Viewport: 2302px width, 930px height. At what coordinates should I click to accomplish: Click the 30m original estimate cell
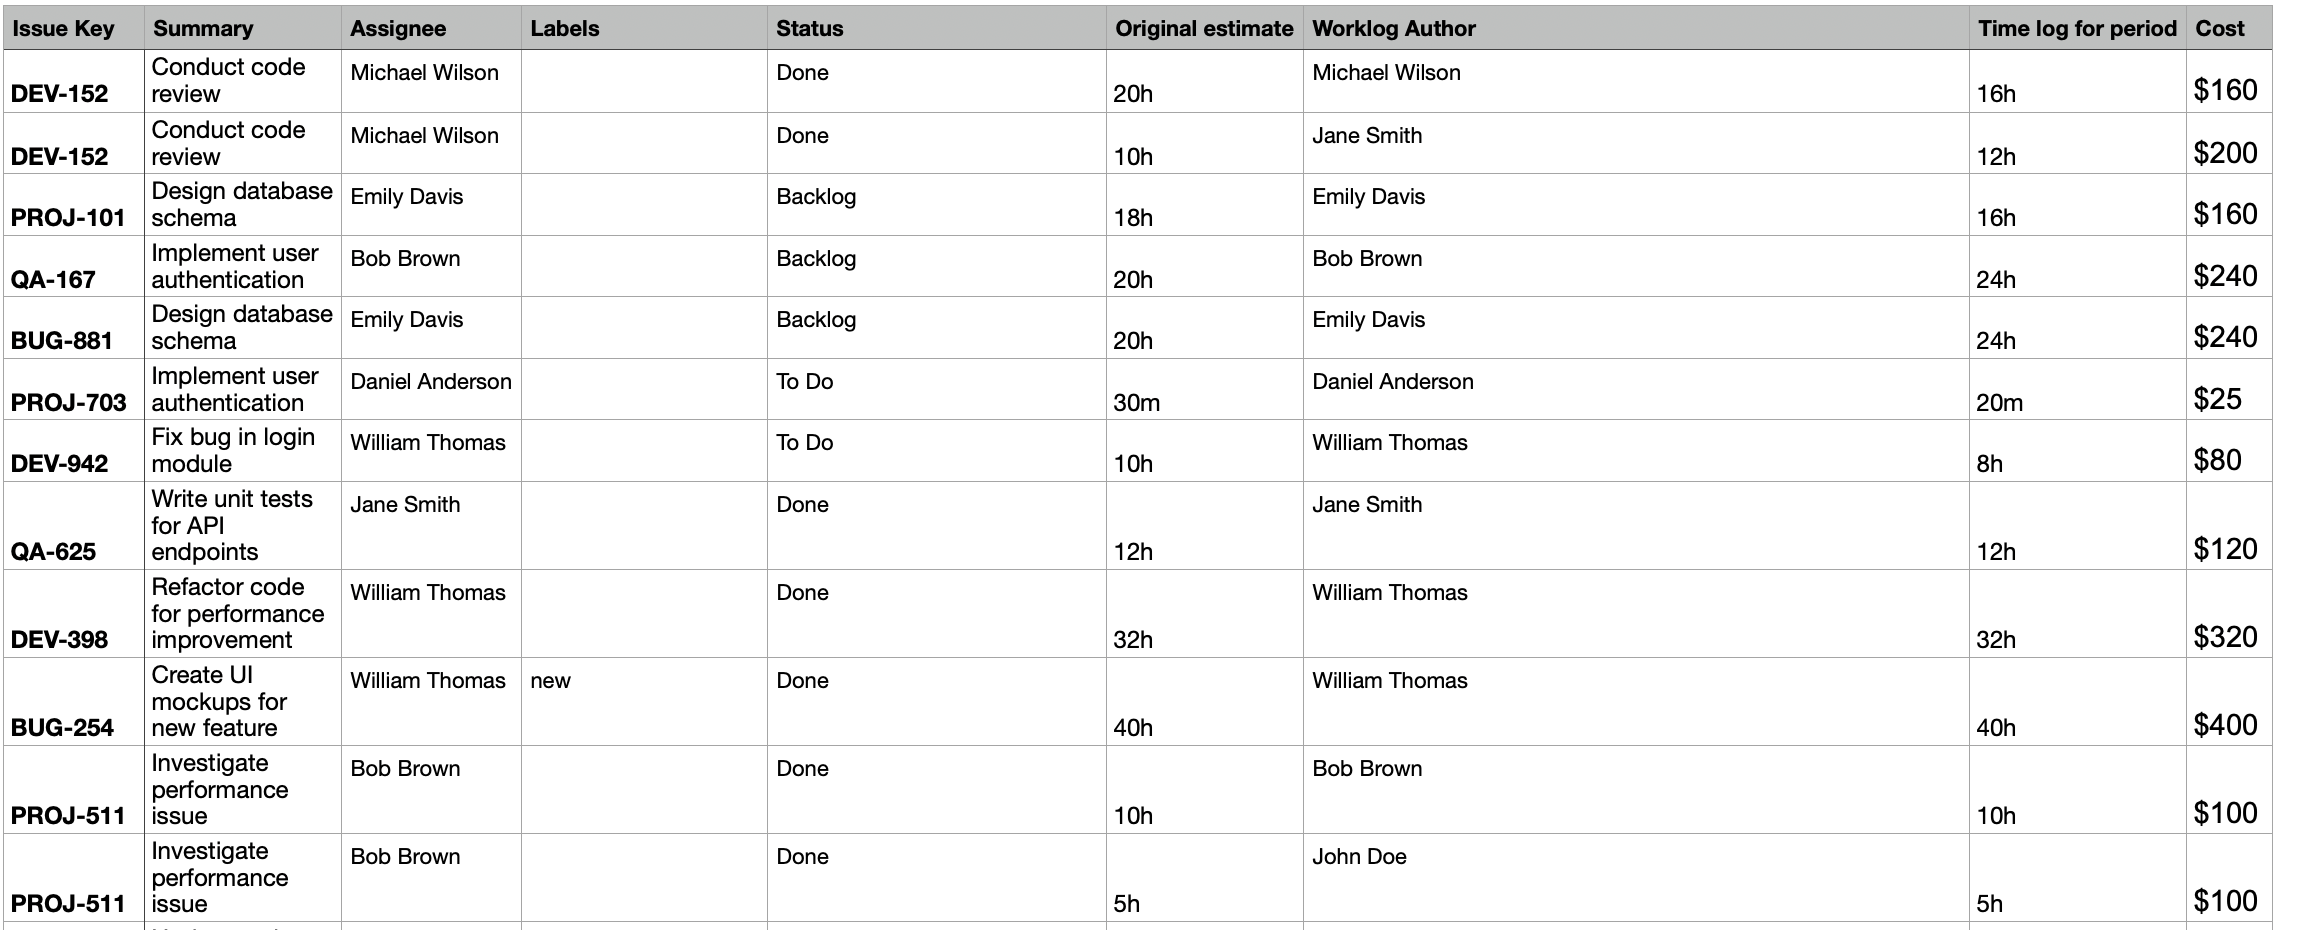1137,403
